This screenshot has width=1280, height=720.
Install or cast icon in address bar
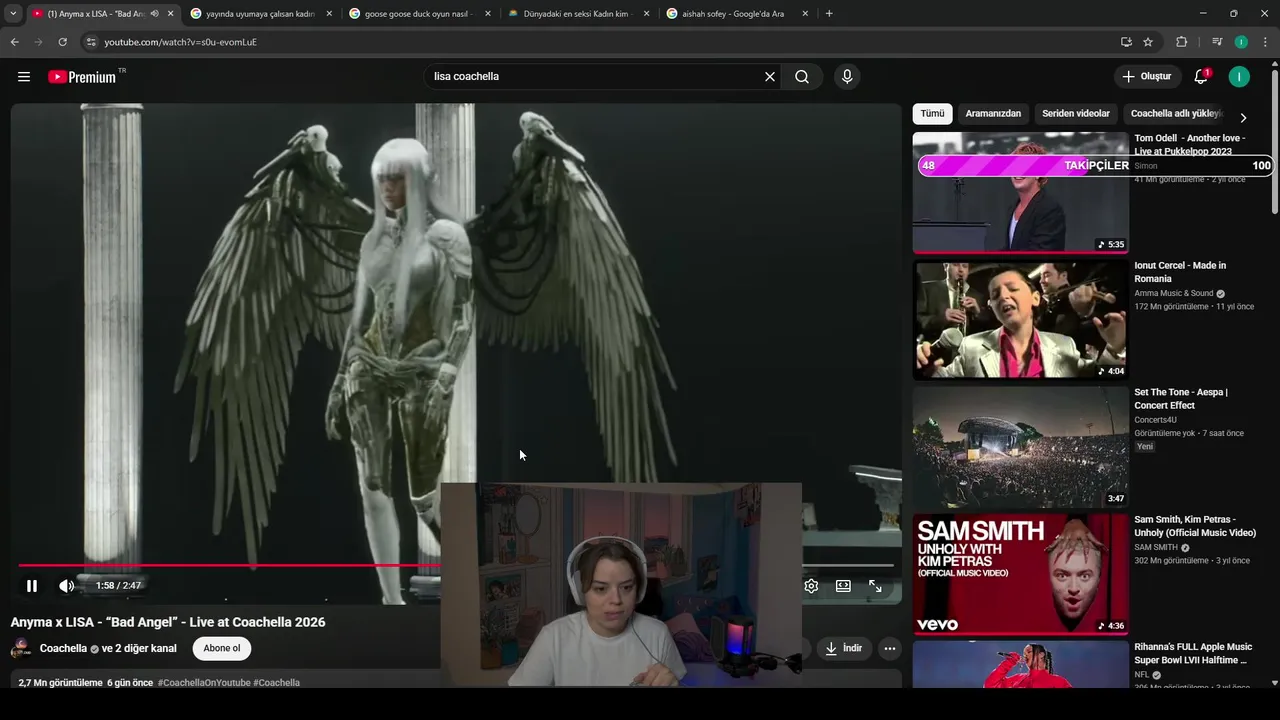tap(1126, 42)
